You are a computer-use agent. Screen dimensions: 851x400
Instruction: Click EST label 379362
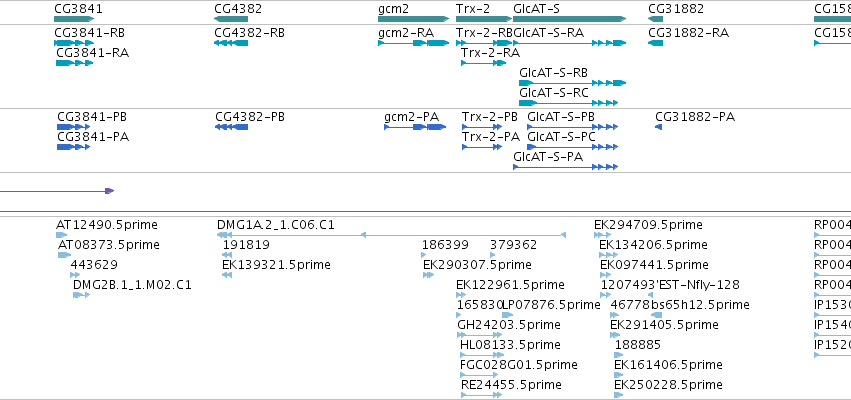tap(513, 245)
